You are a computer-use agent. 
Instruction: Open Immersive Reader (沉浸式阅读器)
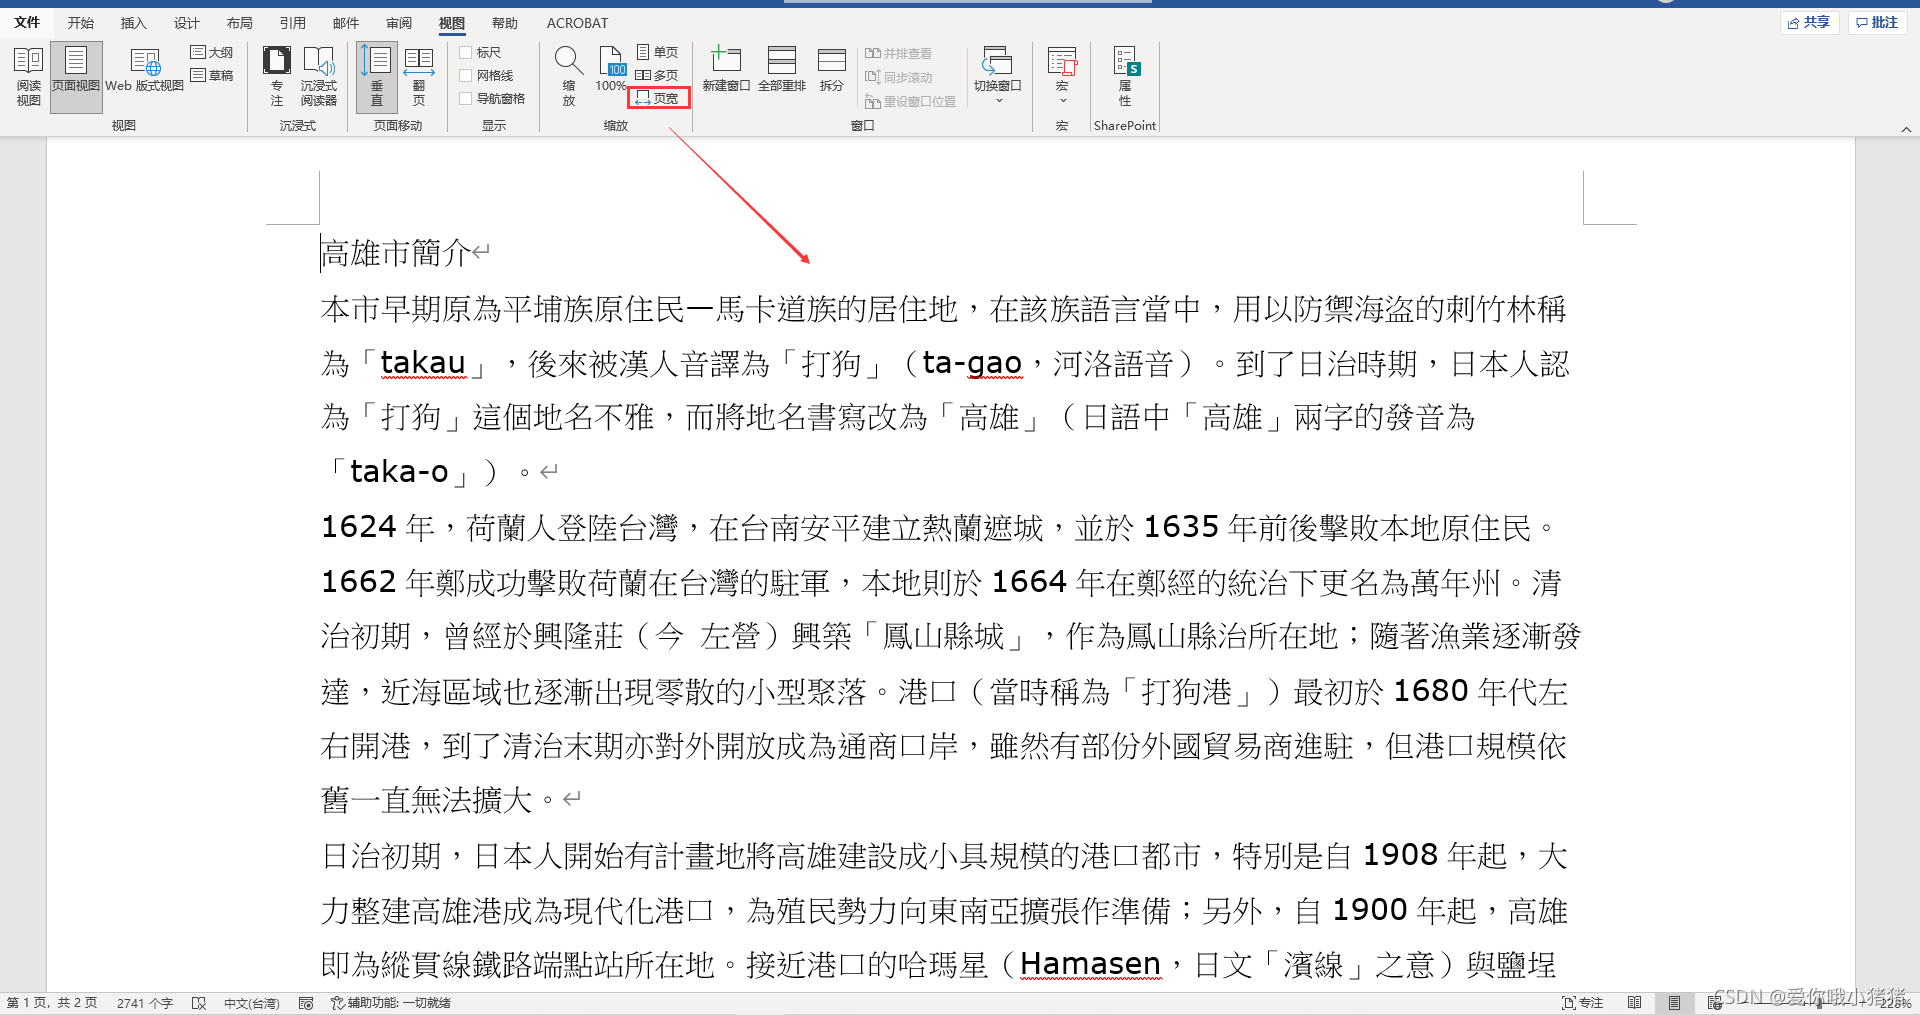pos(319,77)
